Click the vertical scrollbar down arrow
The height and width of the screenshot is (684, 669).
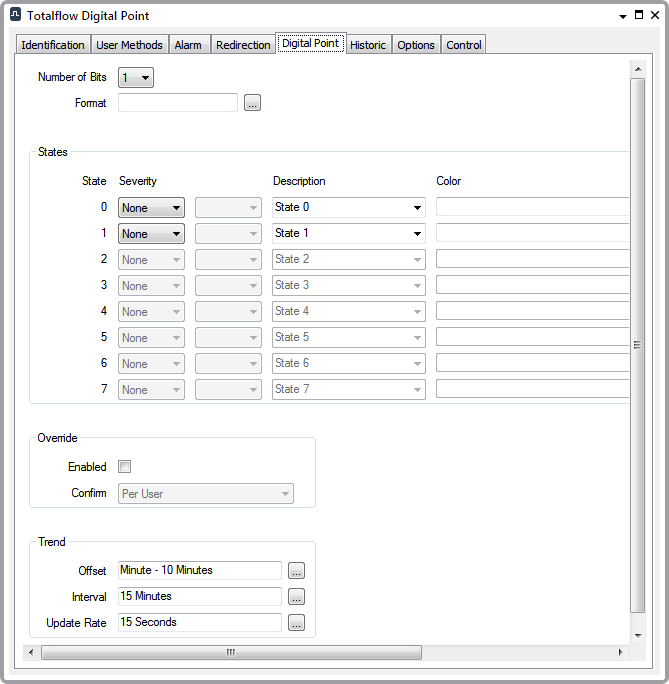pos(637,635)
